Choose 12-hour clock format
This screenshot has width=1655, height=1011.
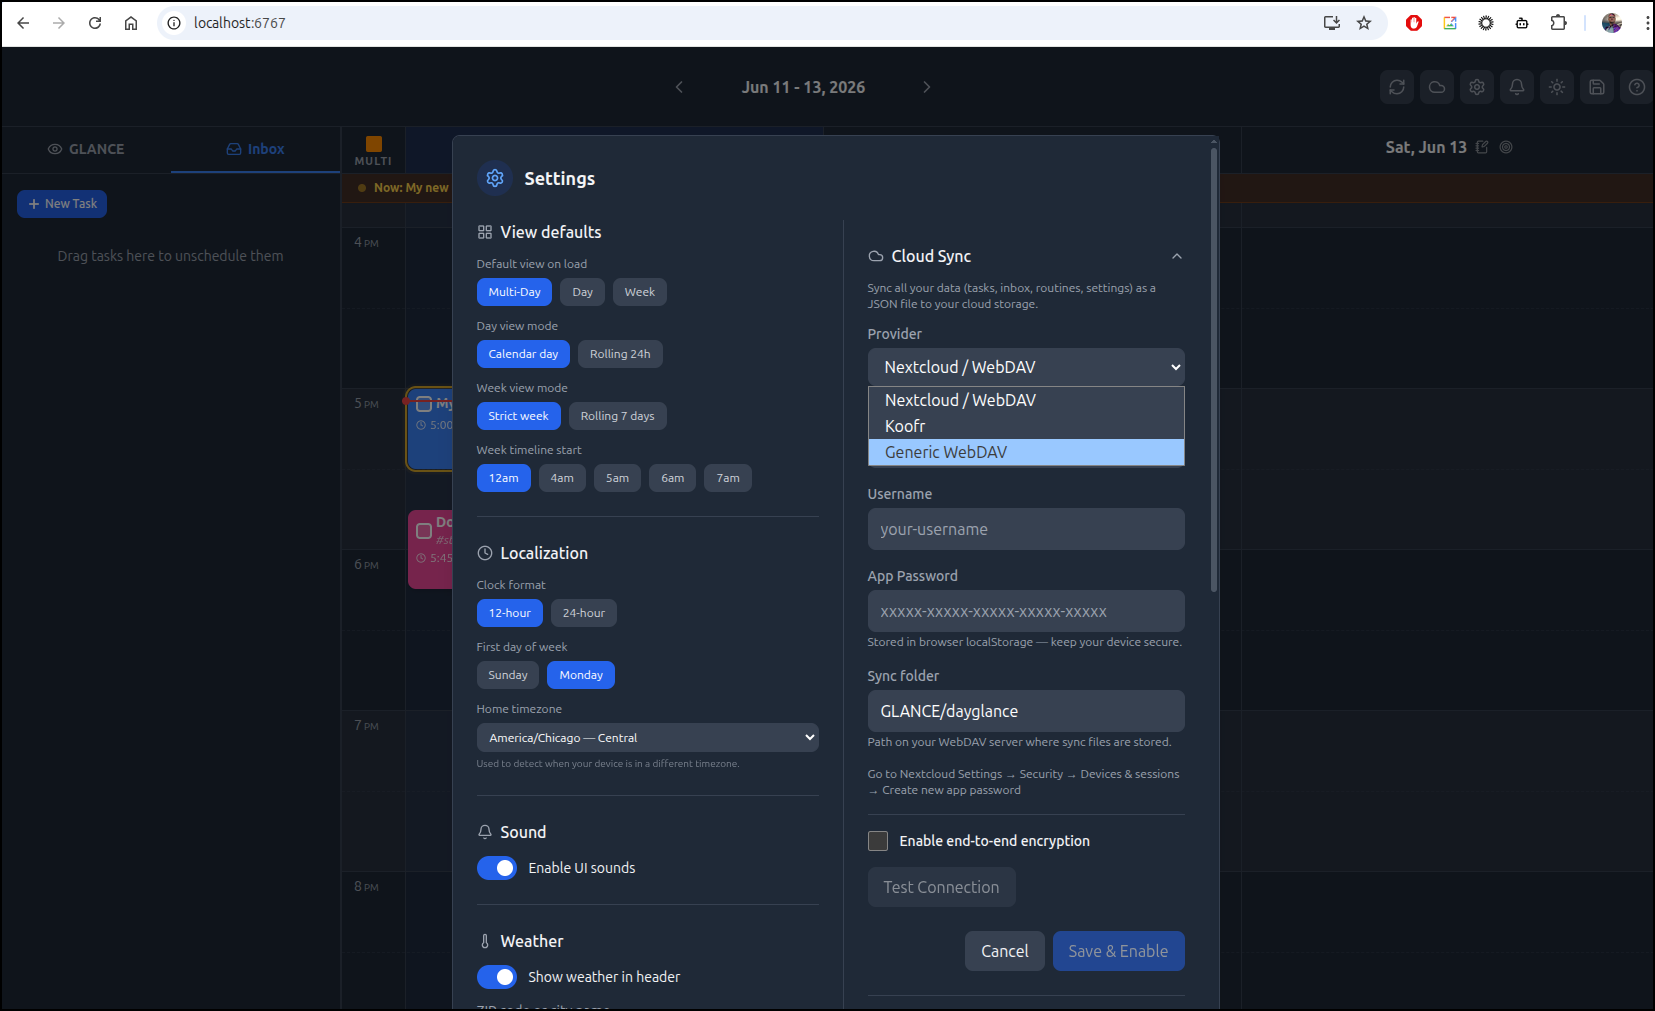[510, 613]
